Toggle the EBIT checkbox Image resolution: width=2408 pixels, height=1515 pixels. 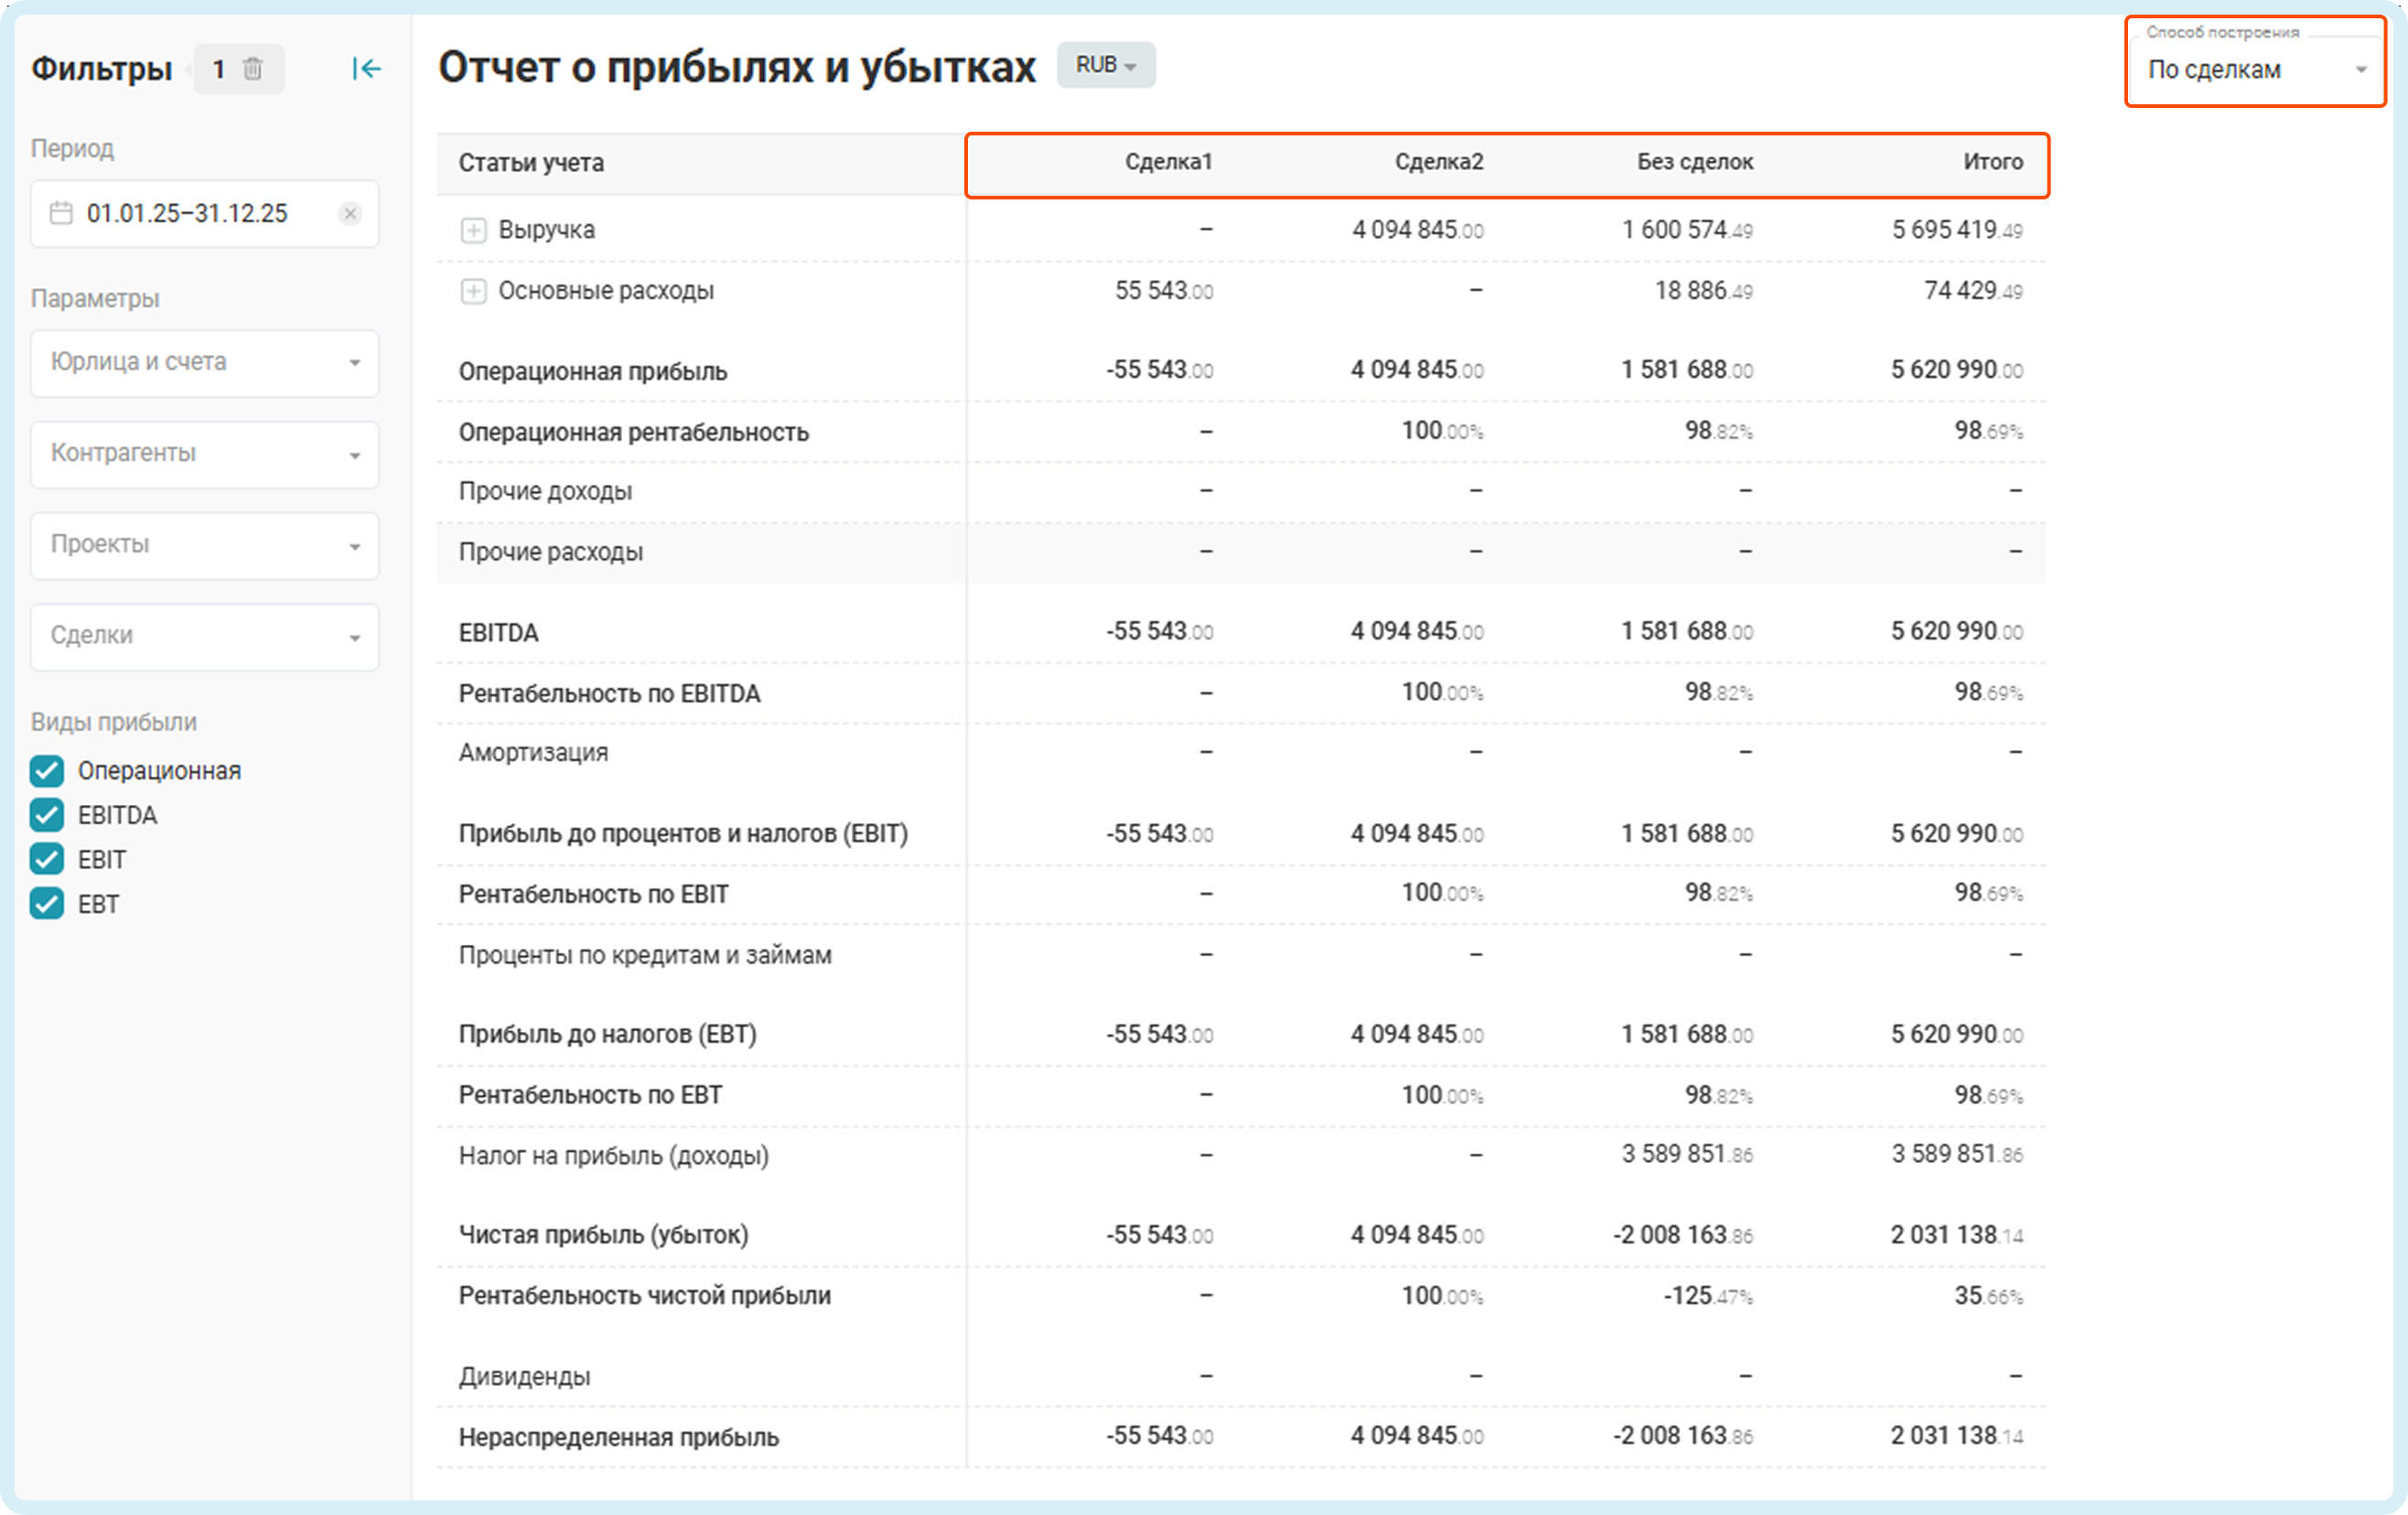tap(47, 859)
